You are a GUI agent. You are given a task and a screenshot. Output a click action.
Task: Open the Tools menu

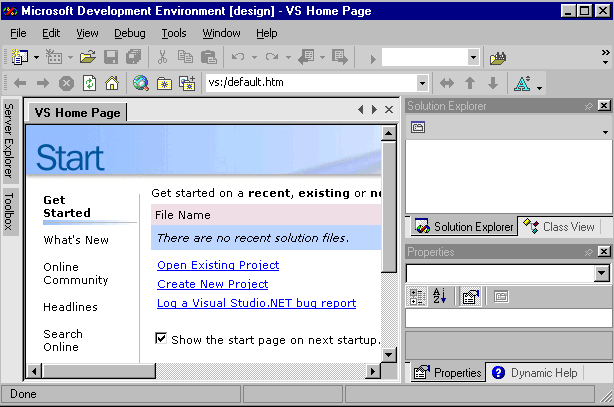174,33
